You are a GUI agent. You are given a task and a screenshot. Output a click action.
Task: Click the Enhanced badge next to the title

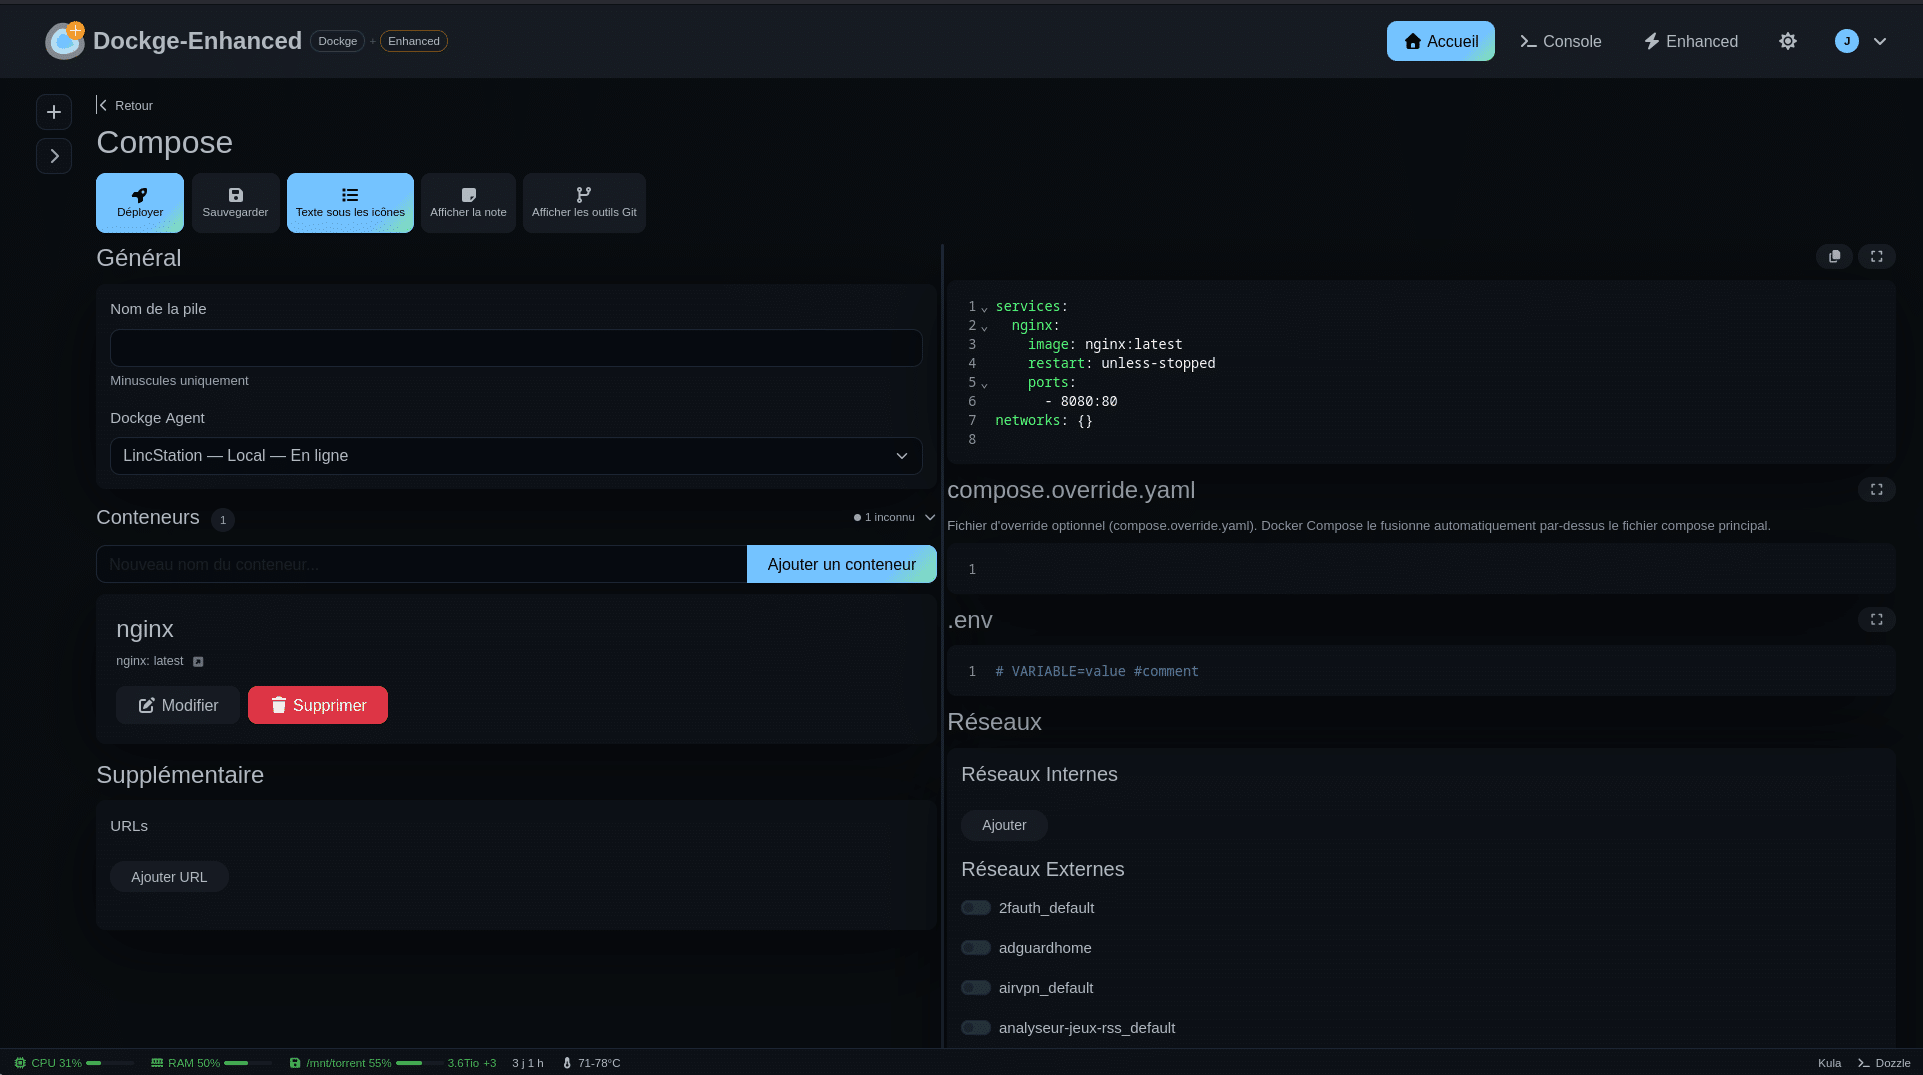click(x=414, y=41)
